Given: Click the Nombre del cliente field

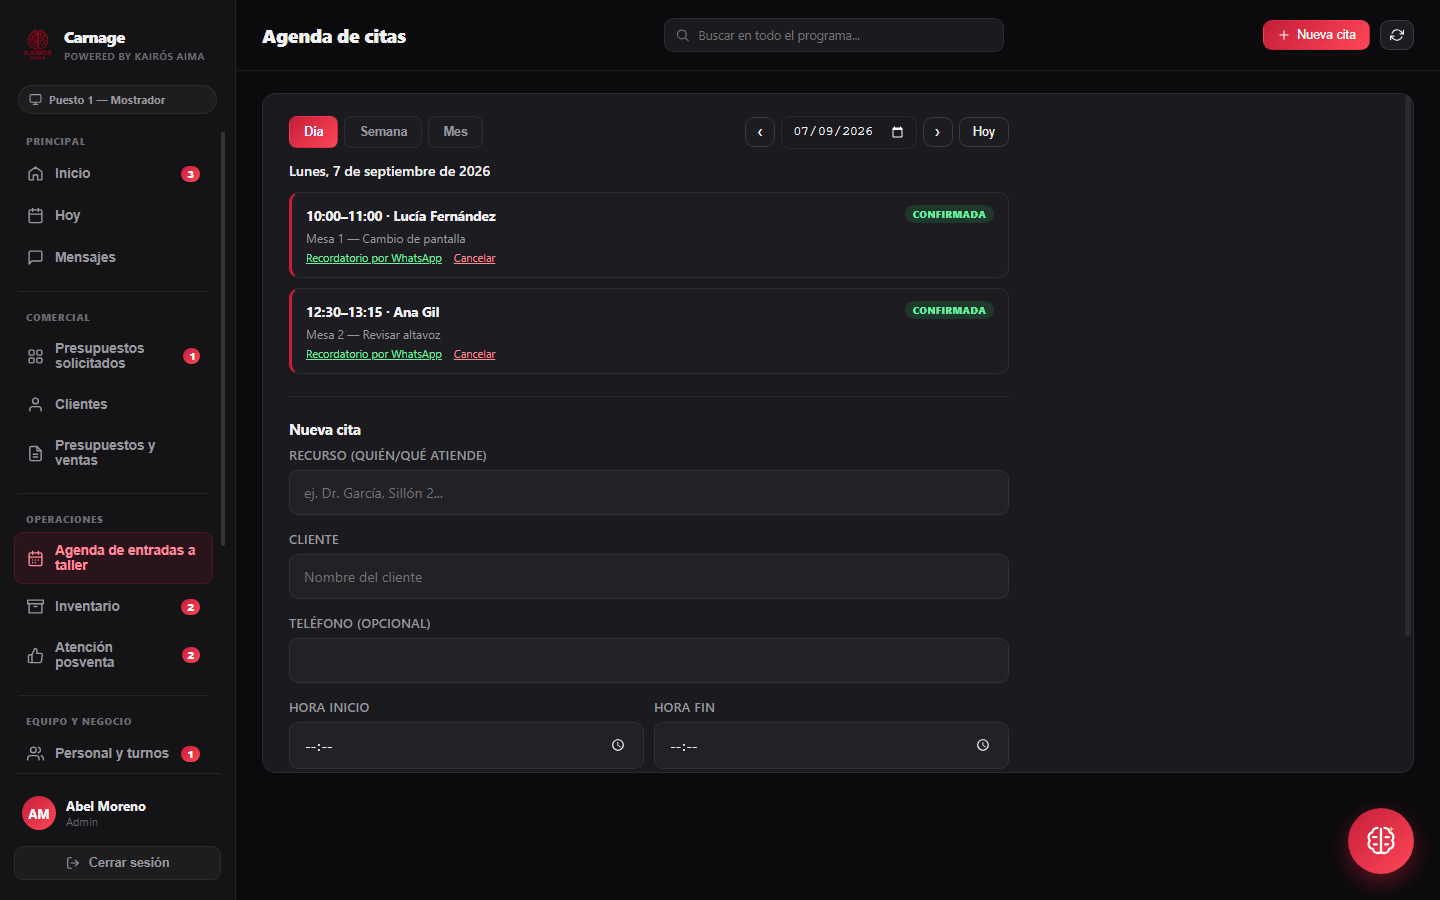Looking at the screenshot, I should click(x=649, y=577).
